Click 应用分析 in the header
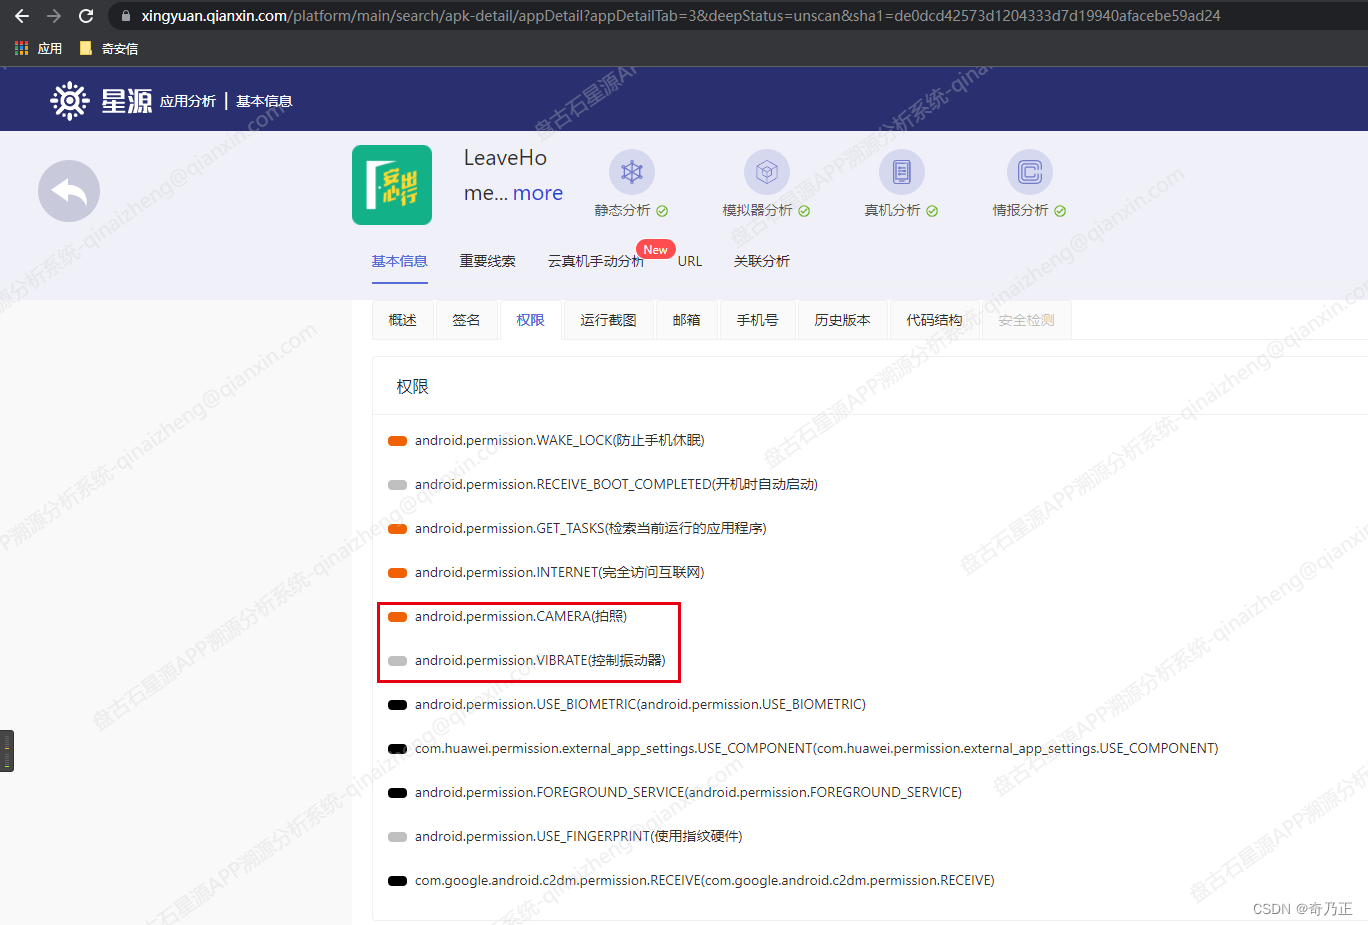Image resolution: width=1368 pixels, height=925 pixels. tap(188, 101)
